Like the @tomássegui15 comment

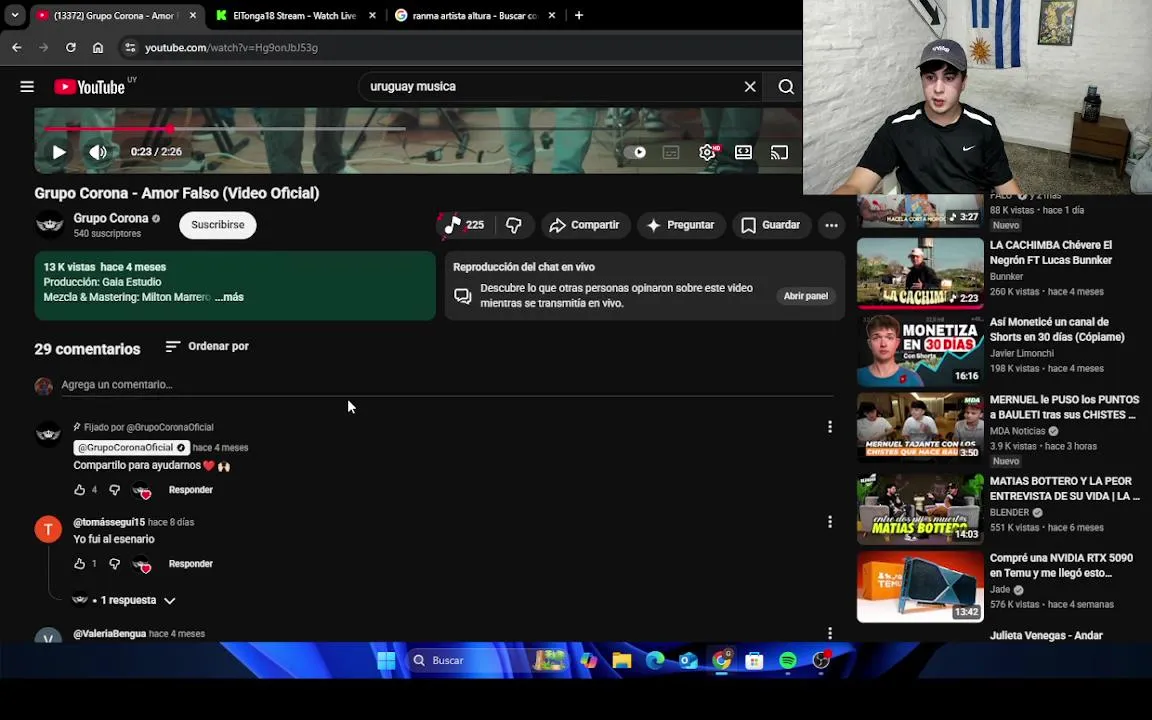click(79, 564)
